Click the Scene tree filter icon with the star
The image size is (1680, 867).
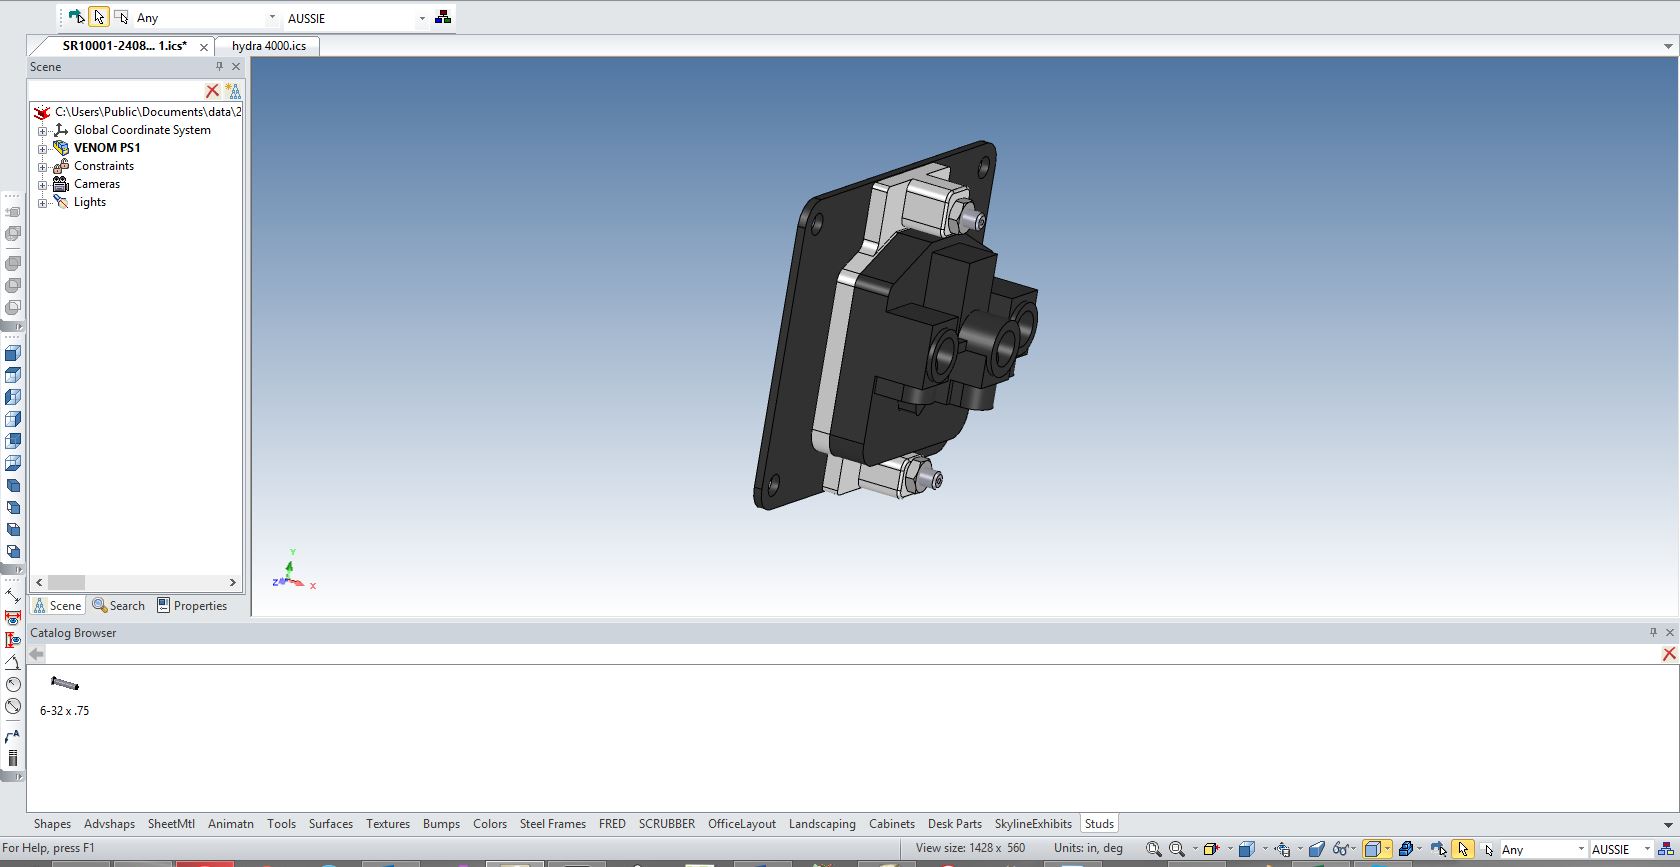(233, 91)
